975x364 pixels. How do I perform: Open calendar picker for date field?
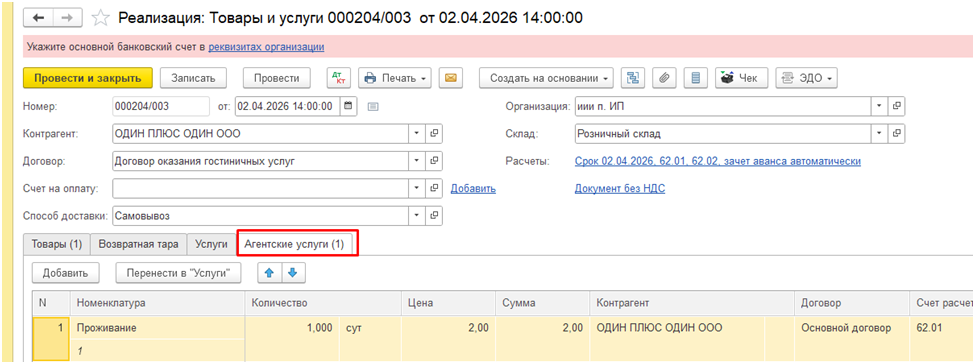coord(348,106)
